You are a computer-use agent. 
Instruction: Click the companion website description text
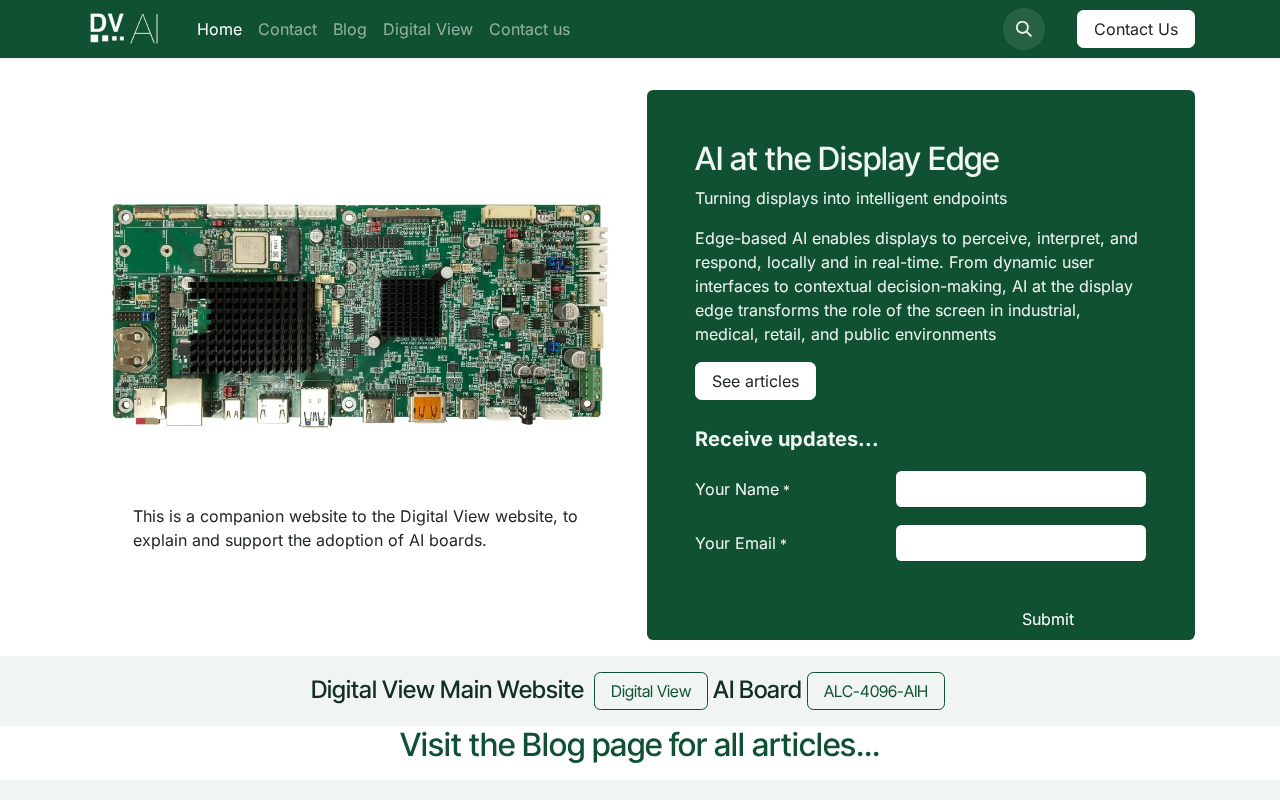coord(356,528)
